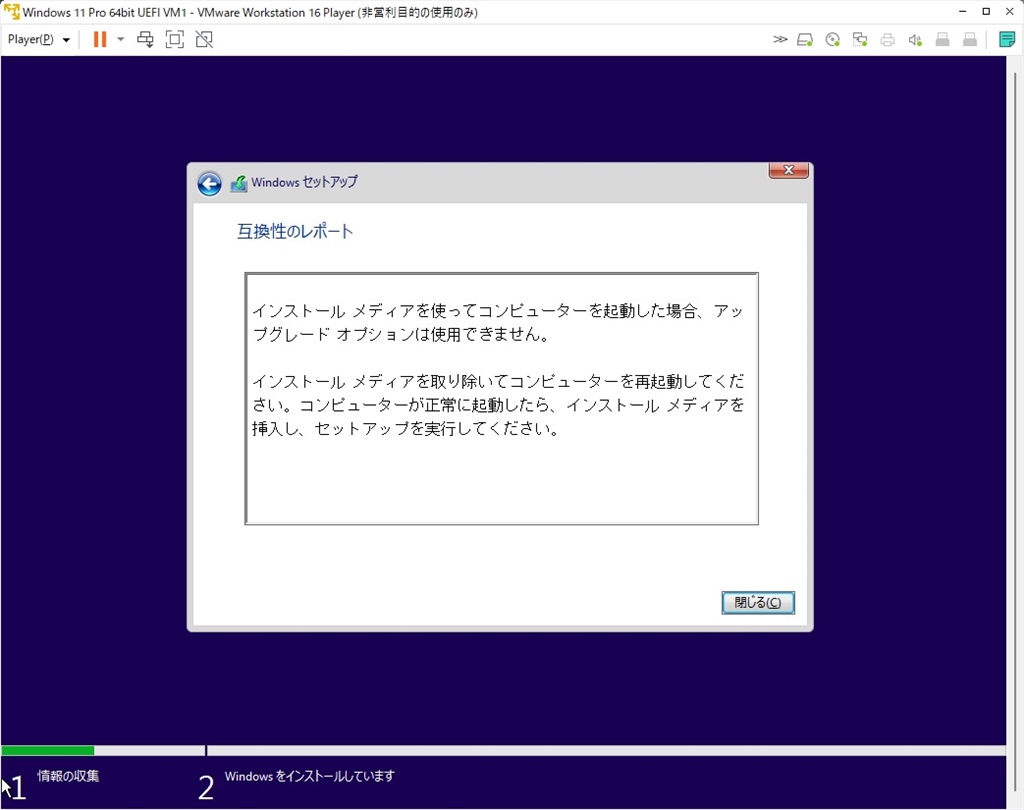
Task: Enter full screen mode
Action: click(x=174, y=39)
